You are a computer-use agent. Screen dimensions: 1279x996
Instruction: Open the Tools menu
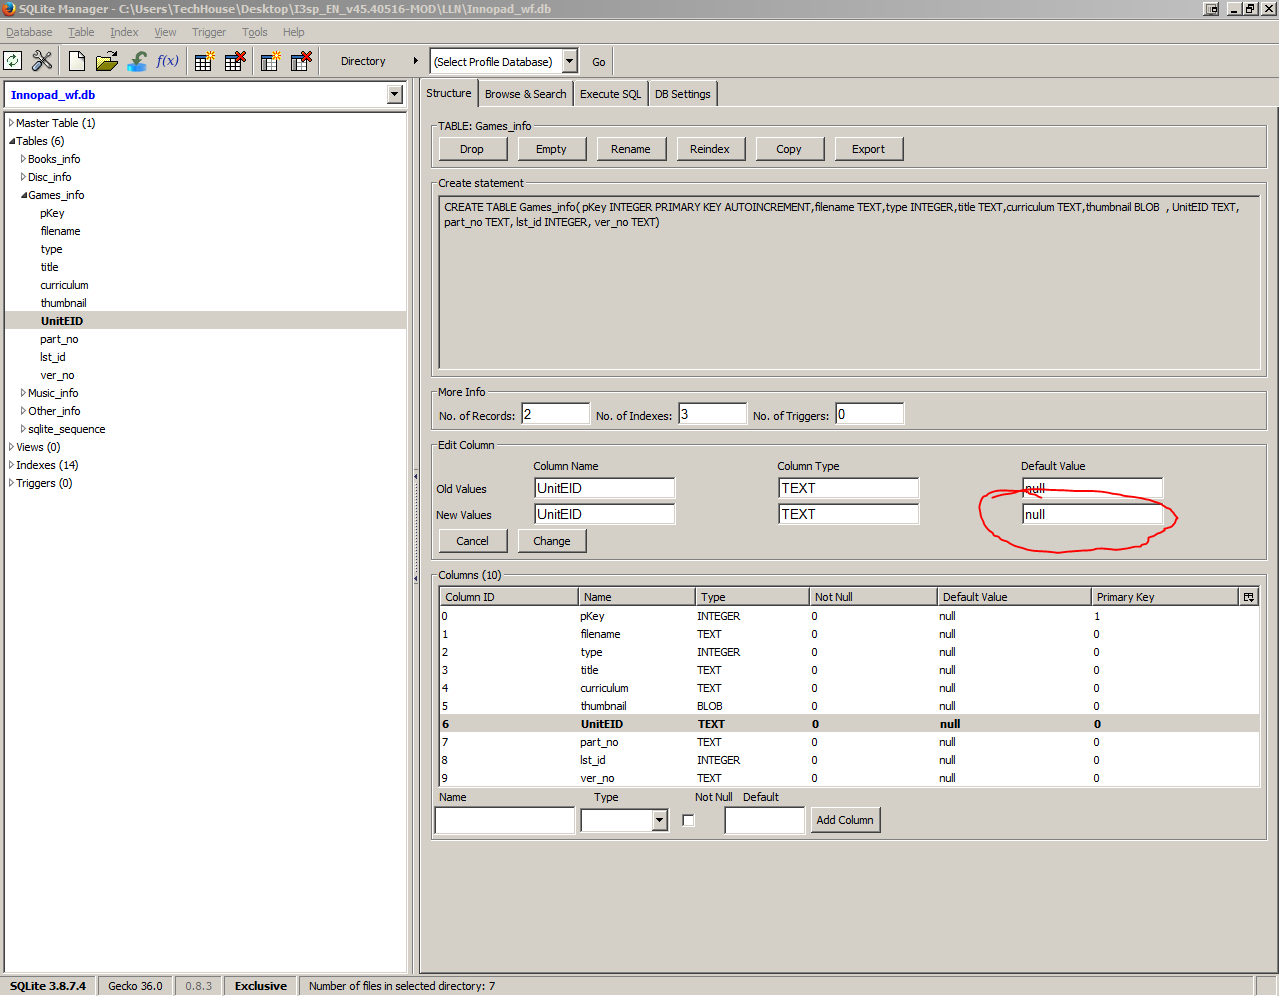(254, 32)
